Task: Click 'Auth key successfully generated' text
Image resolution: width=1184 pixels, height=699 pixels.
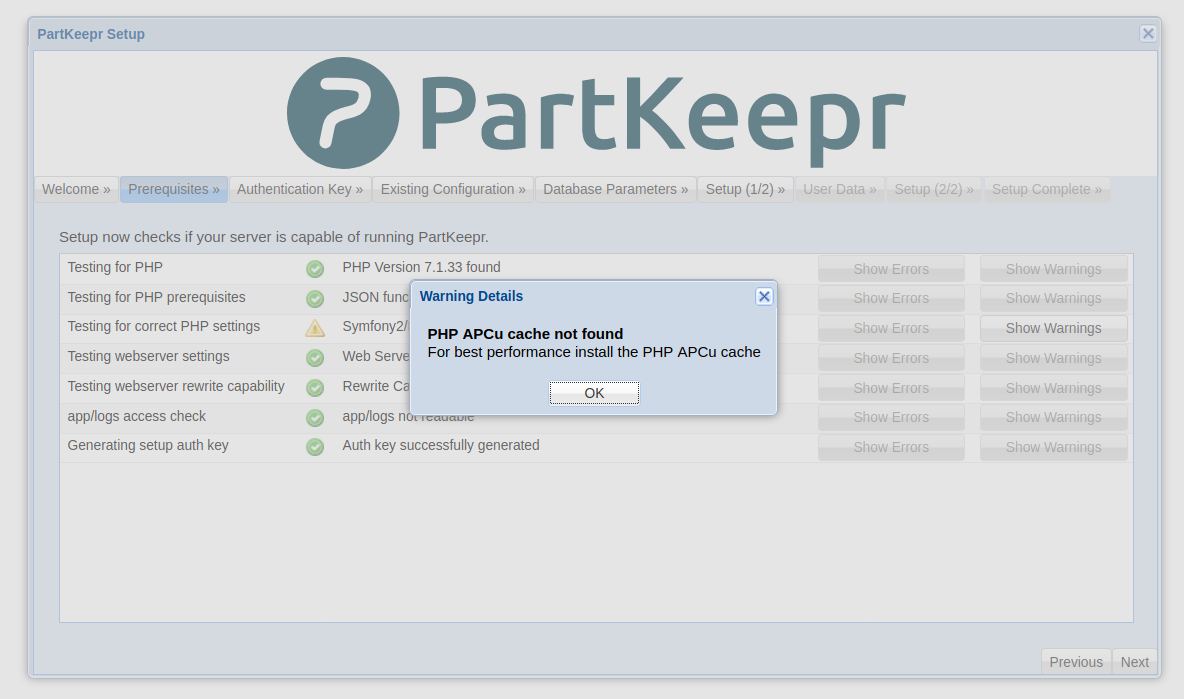Action: 441,445
